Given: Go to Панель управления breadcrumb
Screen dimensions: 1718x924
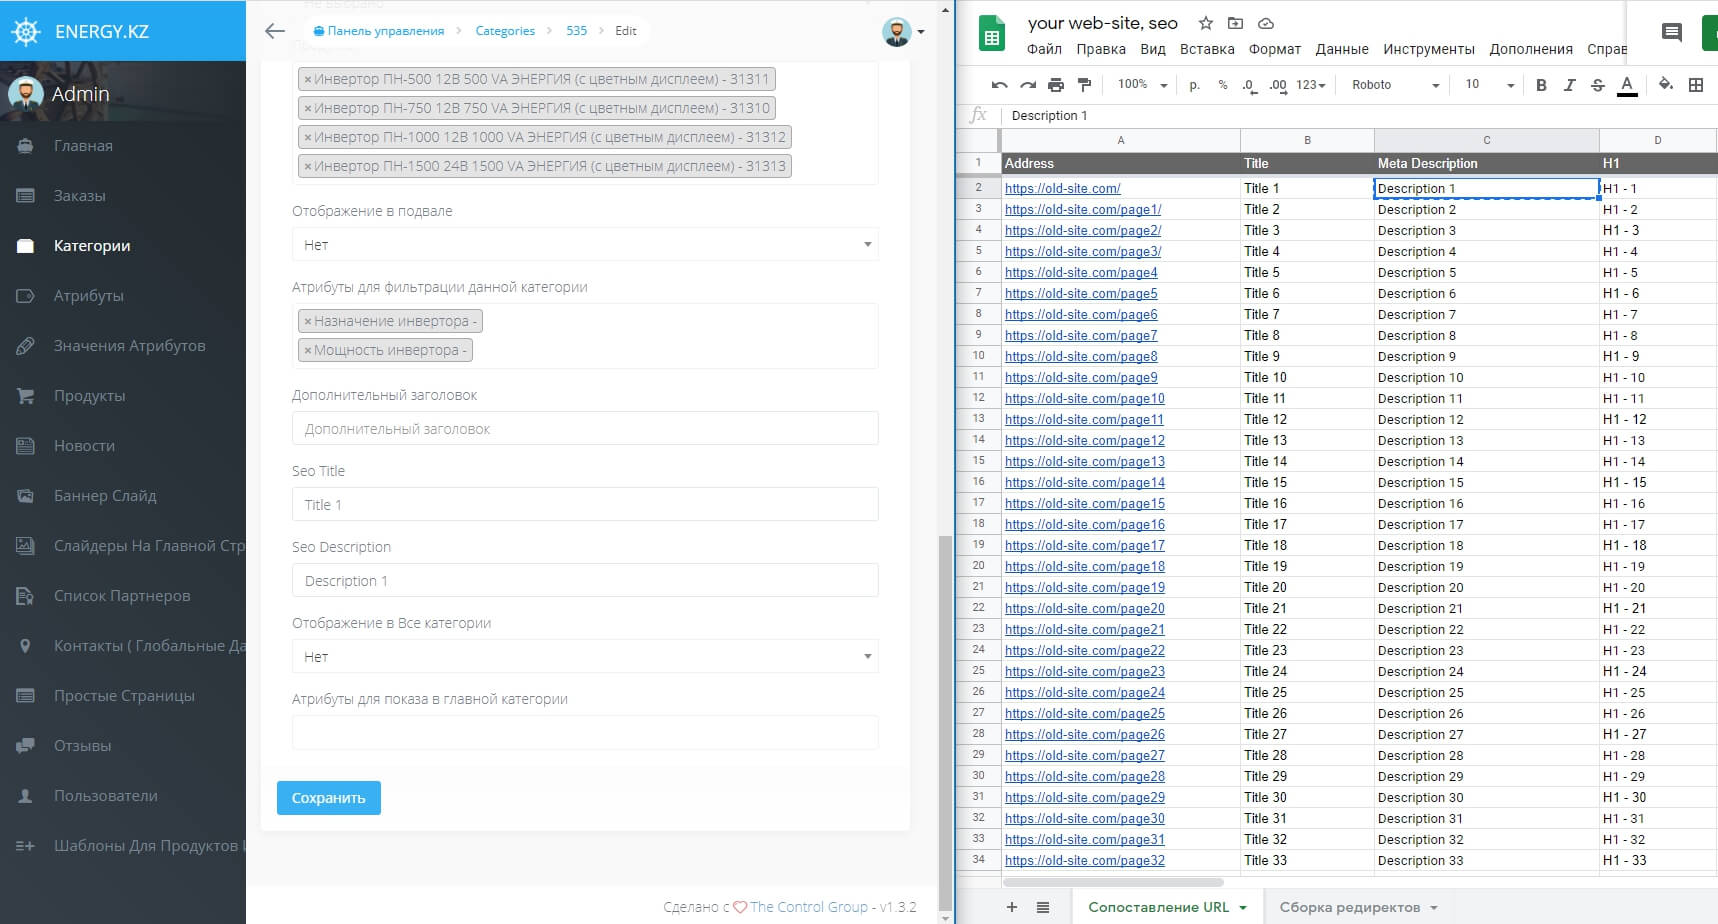Looking at the screenshot, I should [379, 31].
